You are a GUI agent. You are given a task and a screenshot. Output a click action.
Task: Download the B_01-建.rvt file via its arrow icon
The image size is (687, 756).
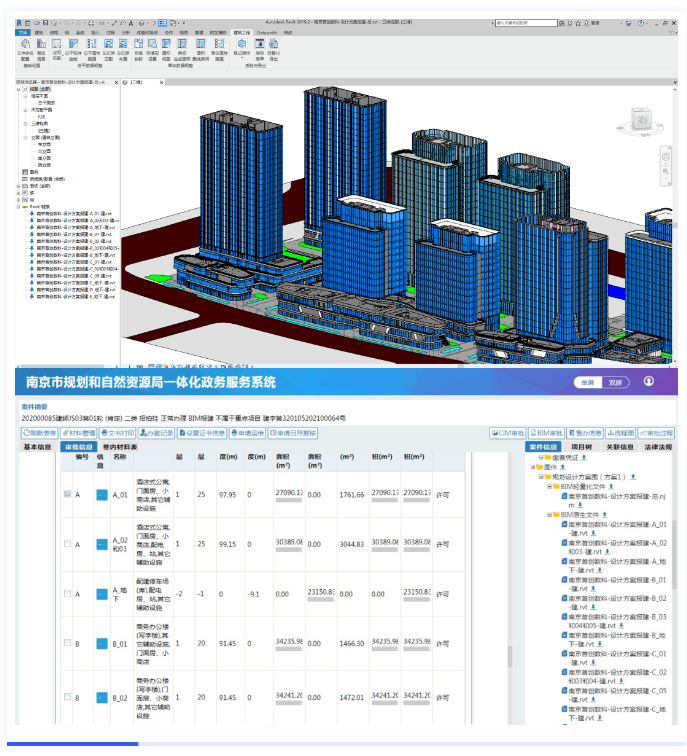pos(593,589)
